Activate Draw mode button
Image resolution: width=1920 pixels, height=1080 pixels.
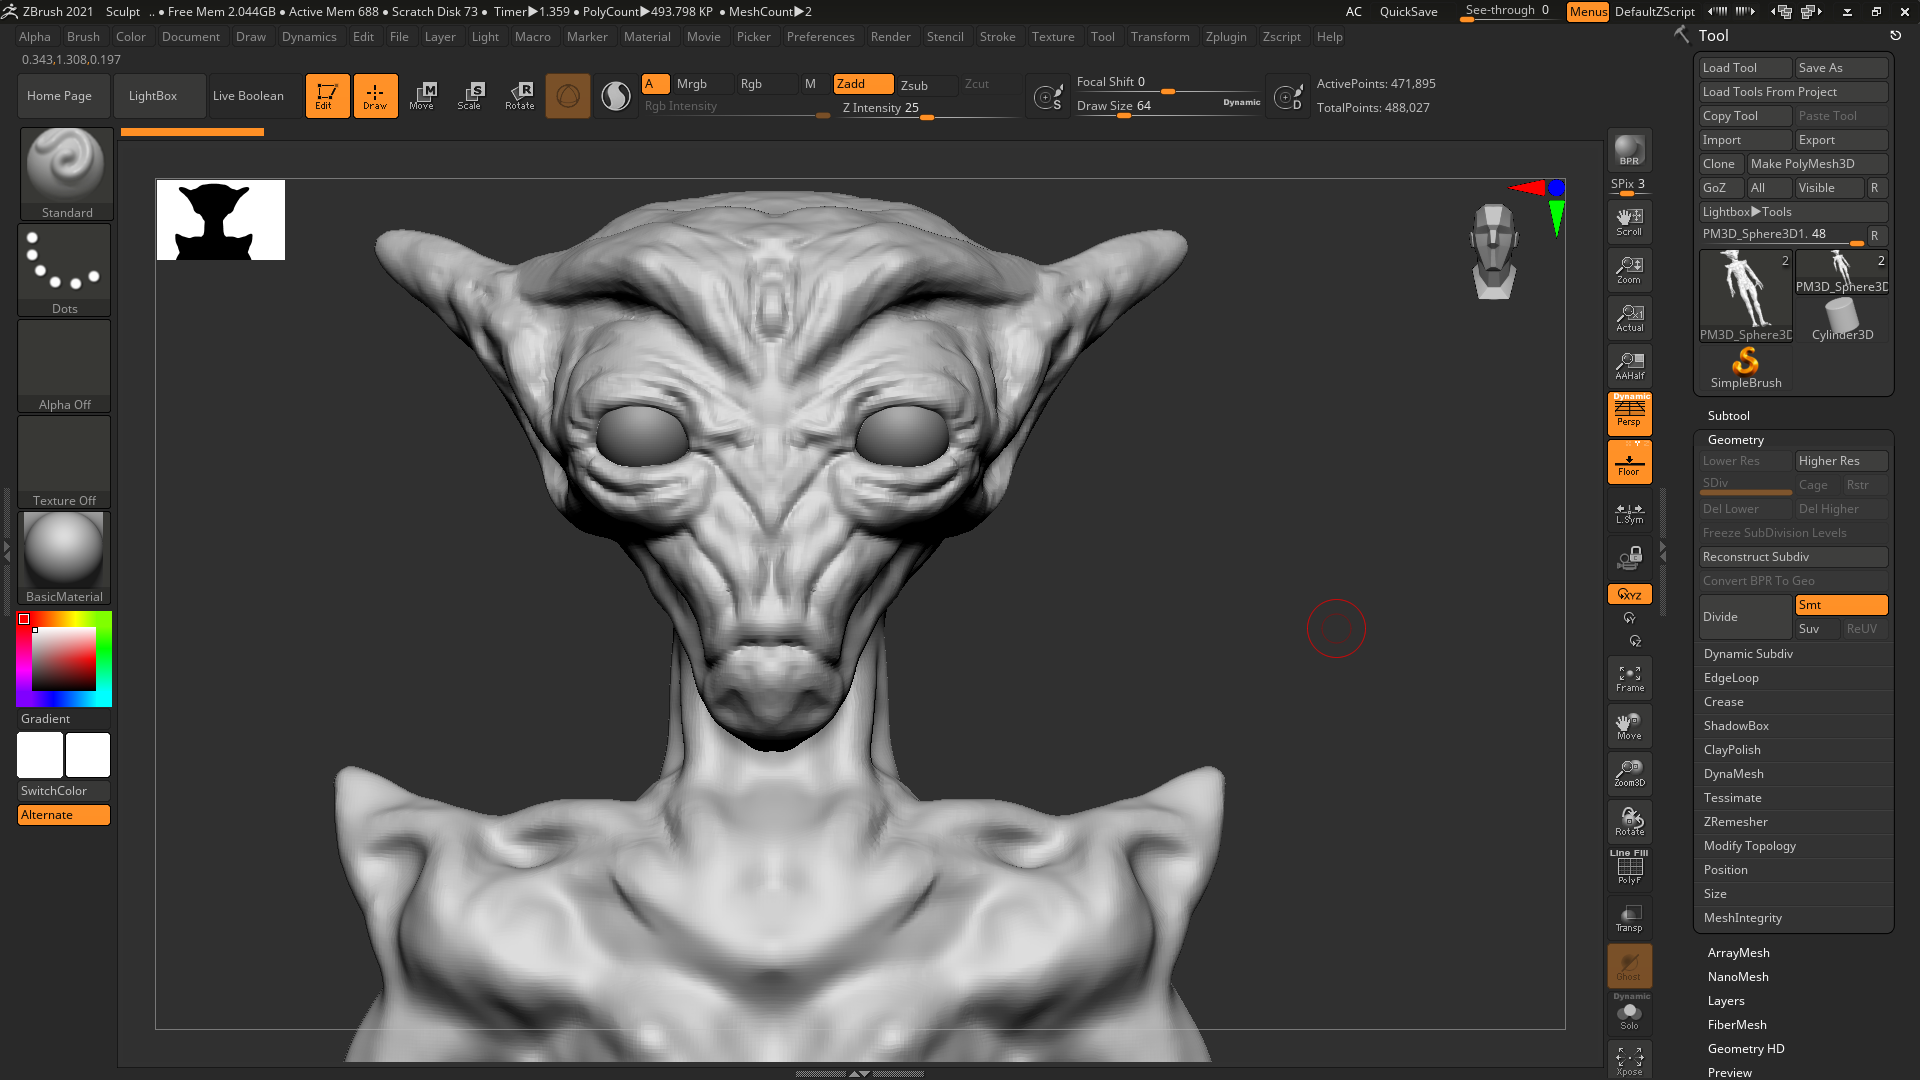pyautogui.click(x=375, y=96)
